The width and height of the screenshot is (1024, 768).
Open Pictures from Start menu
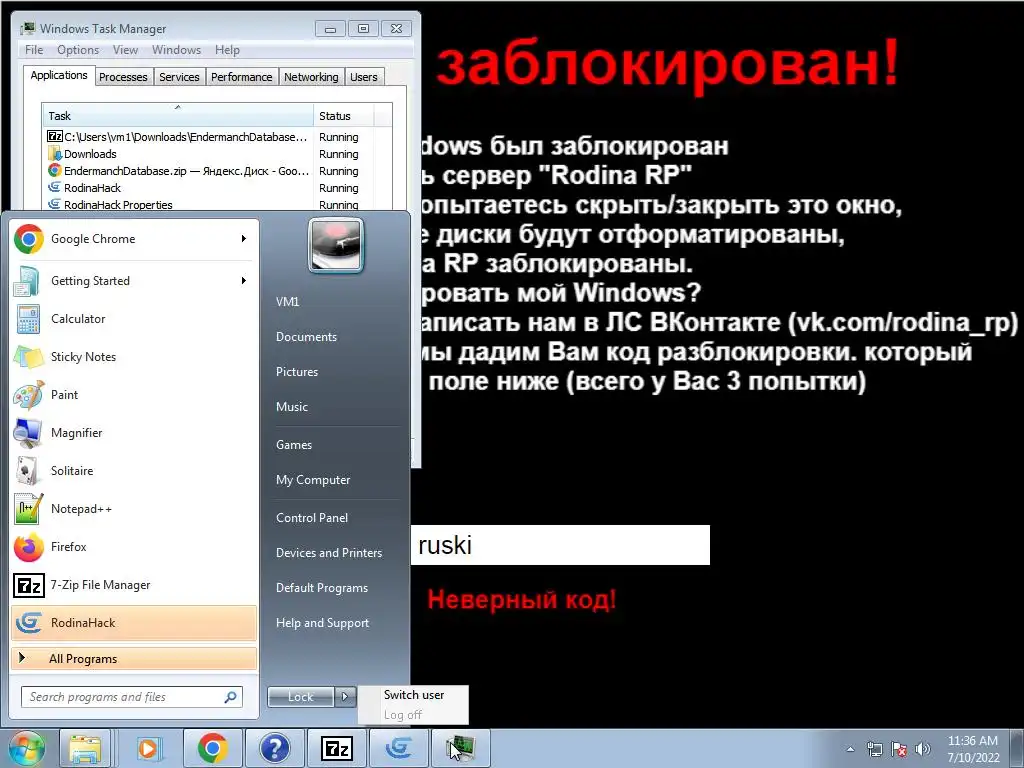pyautogui.click(x=296, y=372)
